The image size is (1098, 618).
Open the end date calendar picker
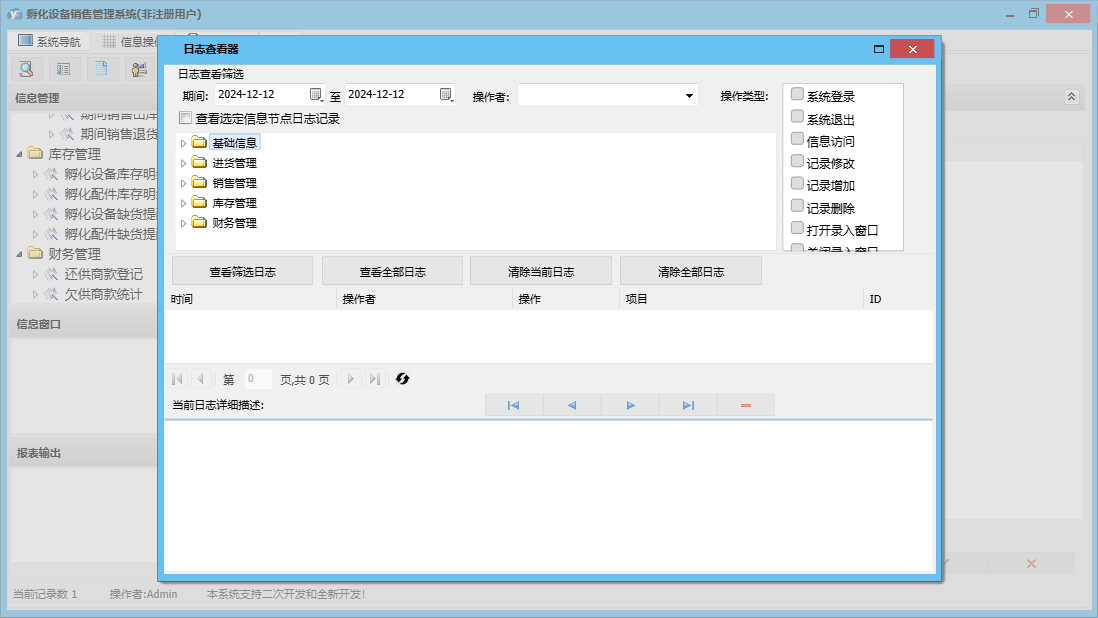[x=446, y=94]
